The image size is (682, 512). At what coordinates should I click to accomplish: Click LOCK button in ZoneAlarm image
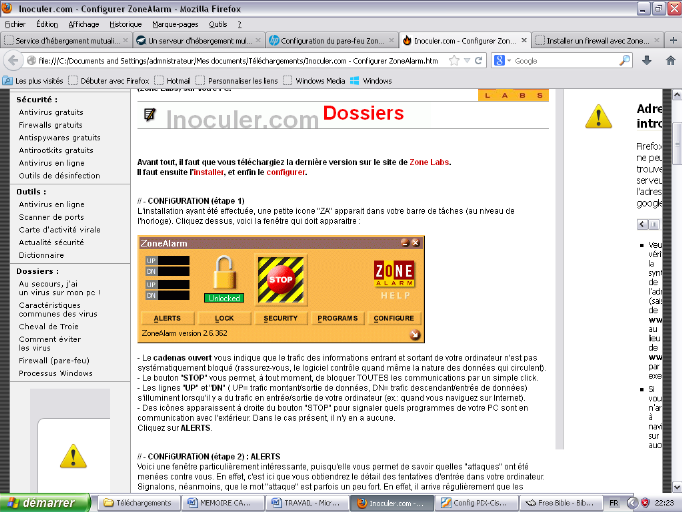pyautogui.click(x=224, y=318)
